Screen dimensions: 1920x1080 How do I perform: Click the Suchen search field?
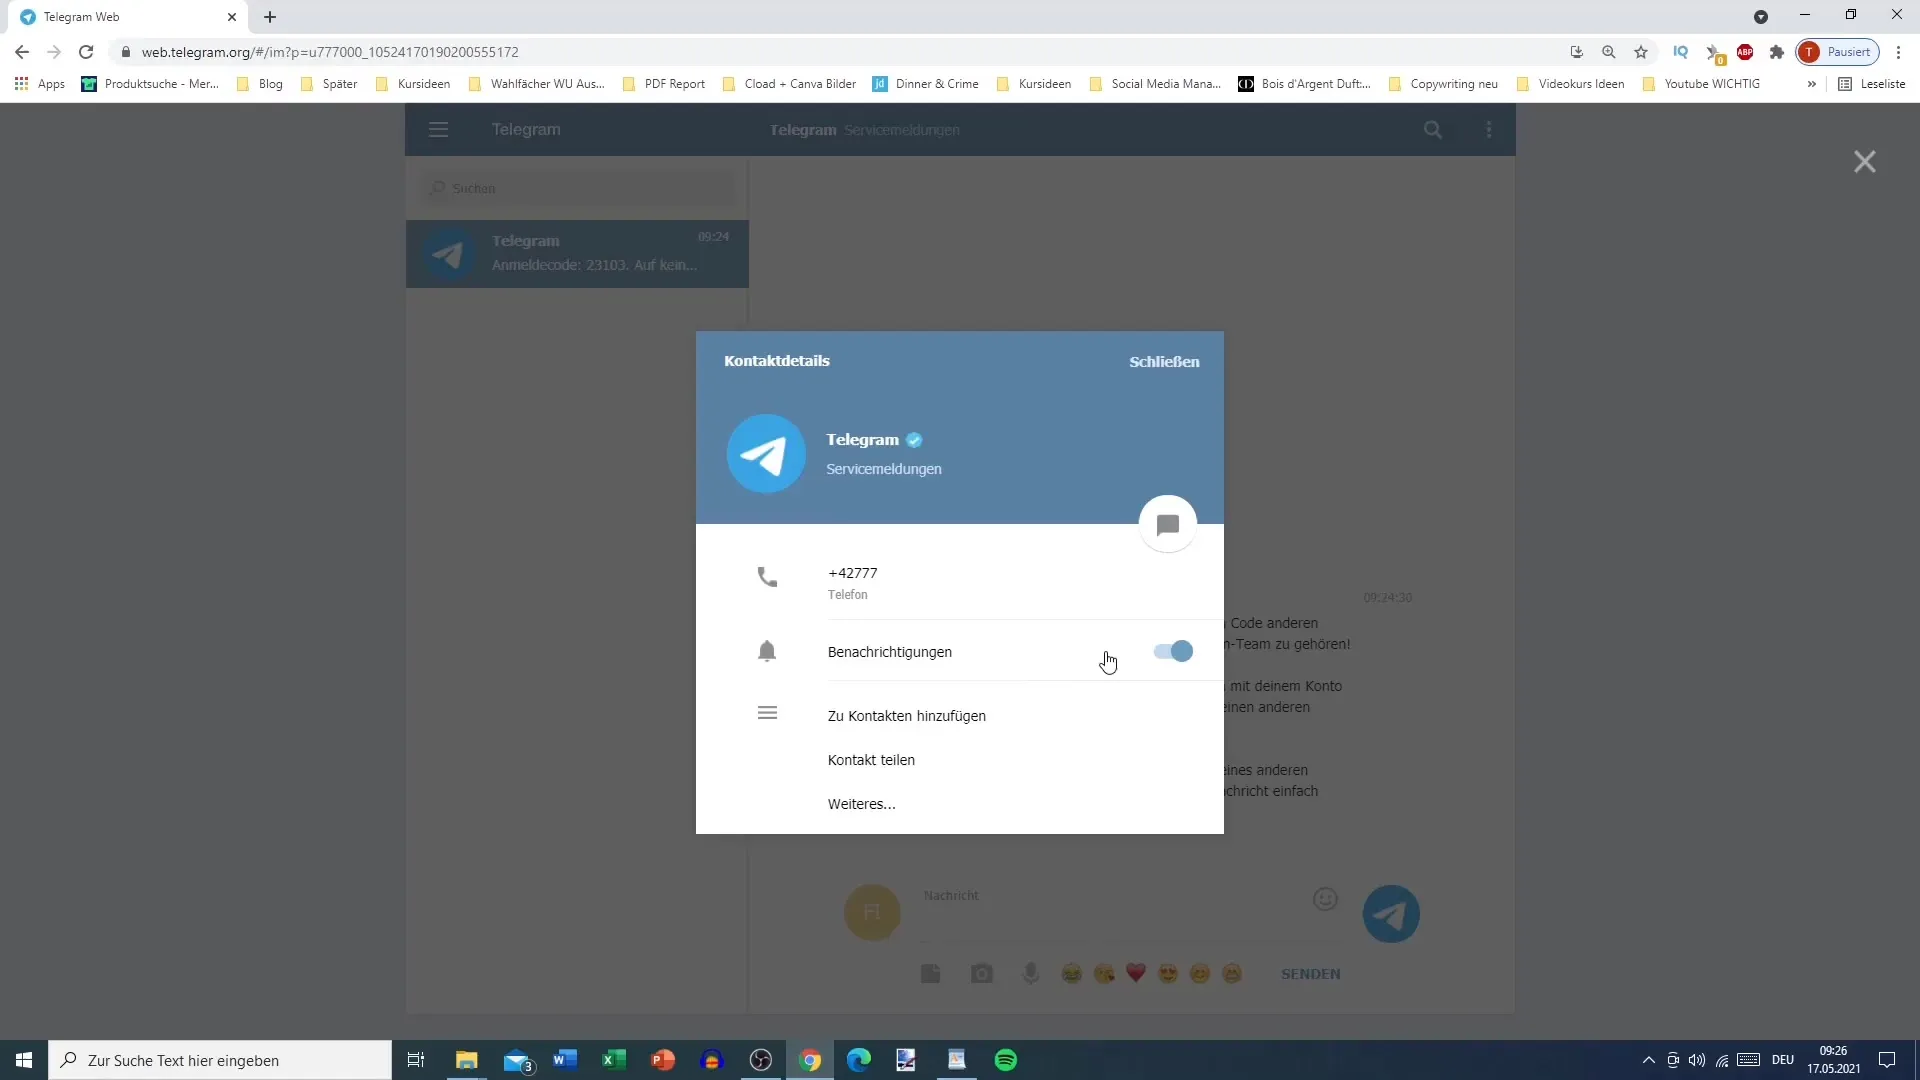pyautogui.click(x=577, y=188)
